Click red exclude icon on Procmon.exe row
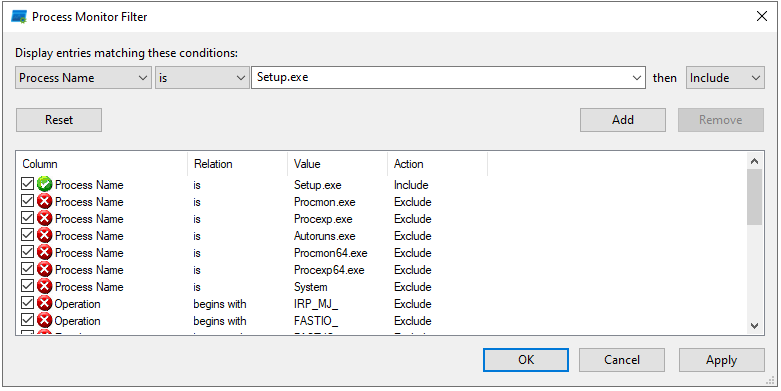781x391 pixels. tap(44, 202)
